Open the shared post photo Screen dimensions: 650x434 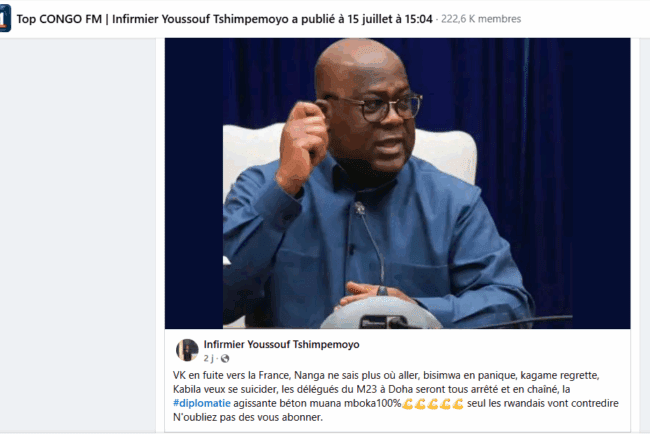coord(398,183)
